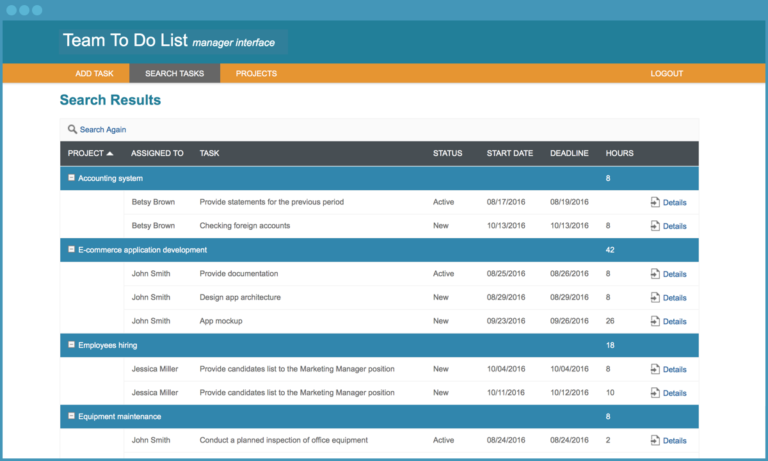
Task: Collapse the Equipment maintenance group
Action: [71, 416]
